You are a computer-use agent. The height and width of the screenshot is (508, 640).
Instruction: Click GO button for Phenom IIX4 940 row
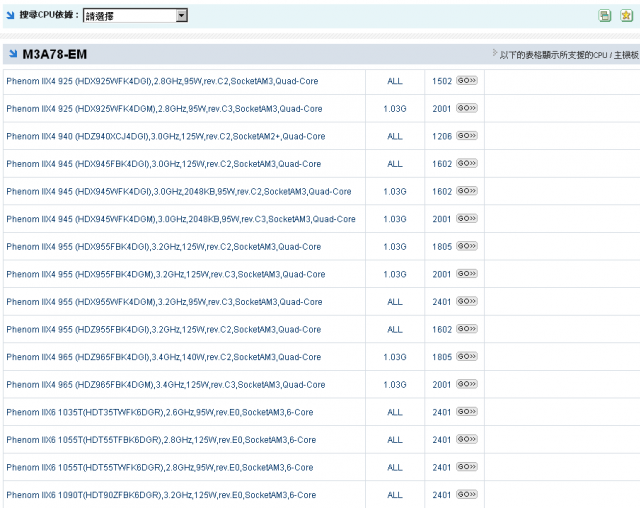[467, 136]
